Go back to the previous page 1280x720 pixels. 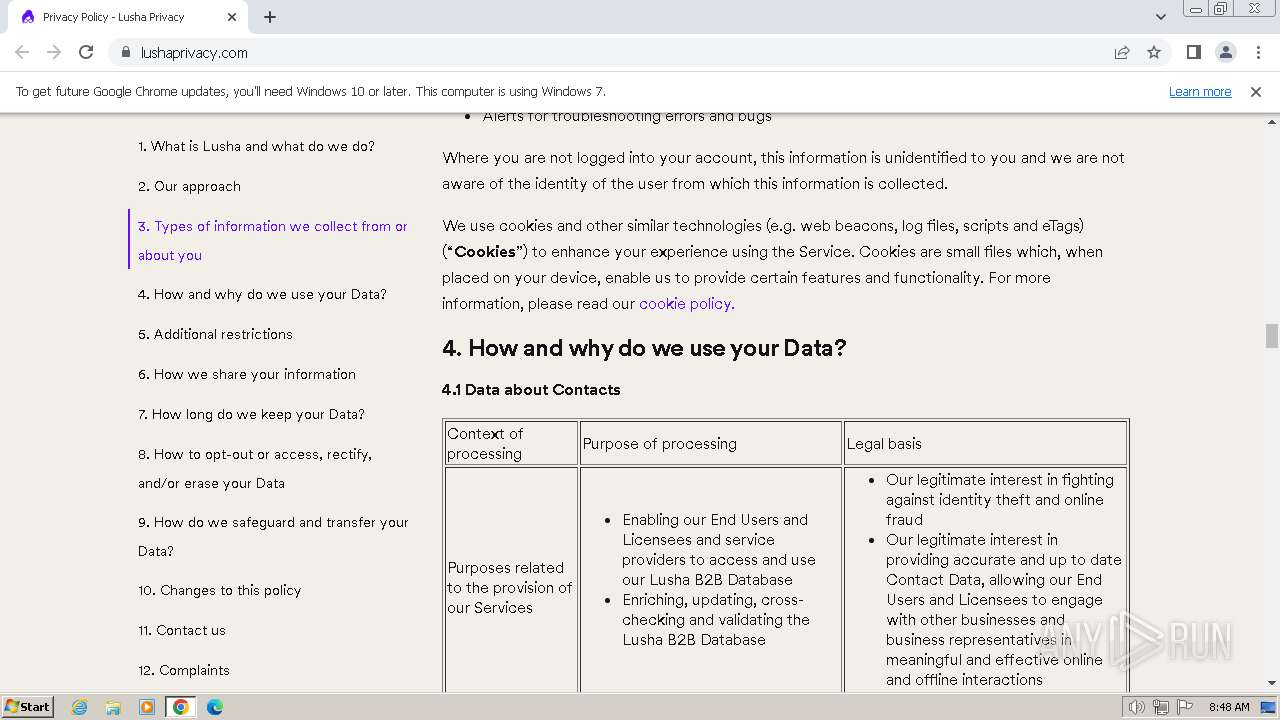22,53
